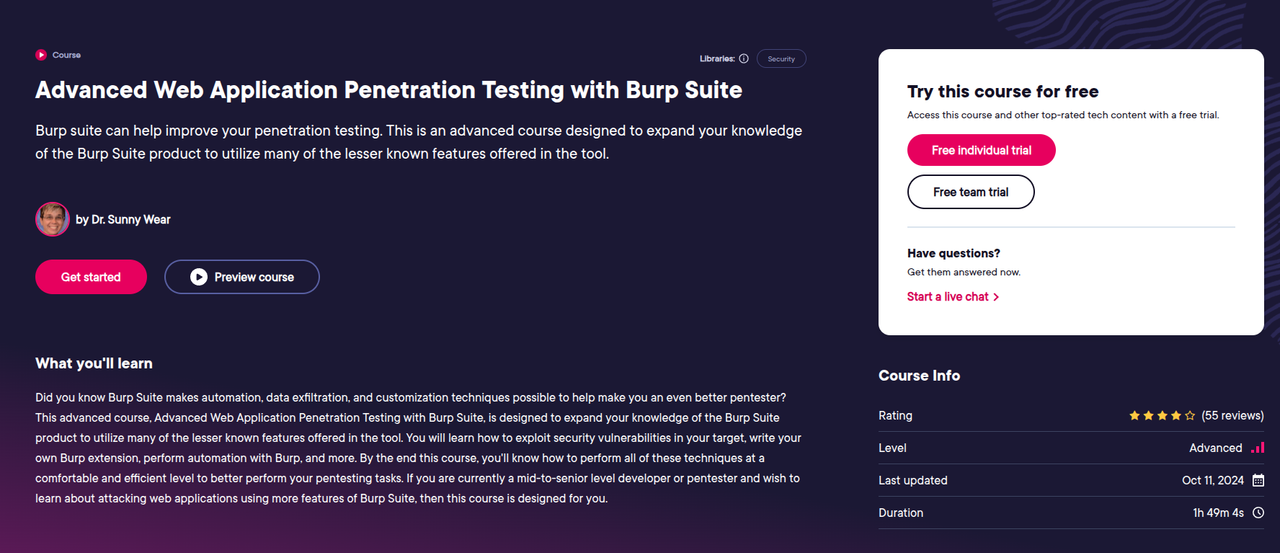The width and height of the screenshot is (1280, 553).
Task: Click the Have questions? text
Action: click(x=953, y=253)
